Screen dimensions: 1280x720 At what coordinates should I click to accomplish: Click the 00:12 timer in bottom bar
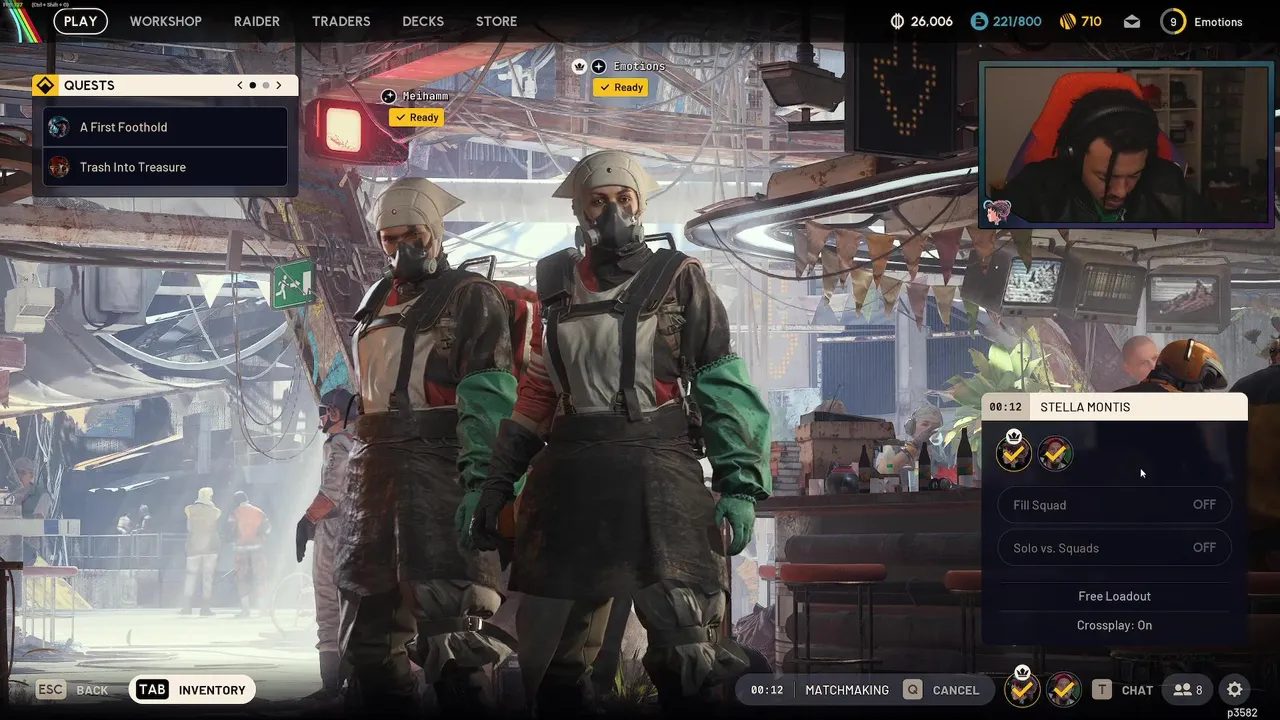click(x=767, y=690)
